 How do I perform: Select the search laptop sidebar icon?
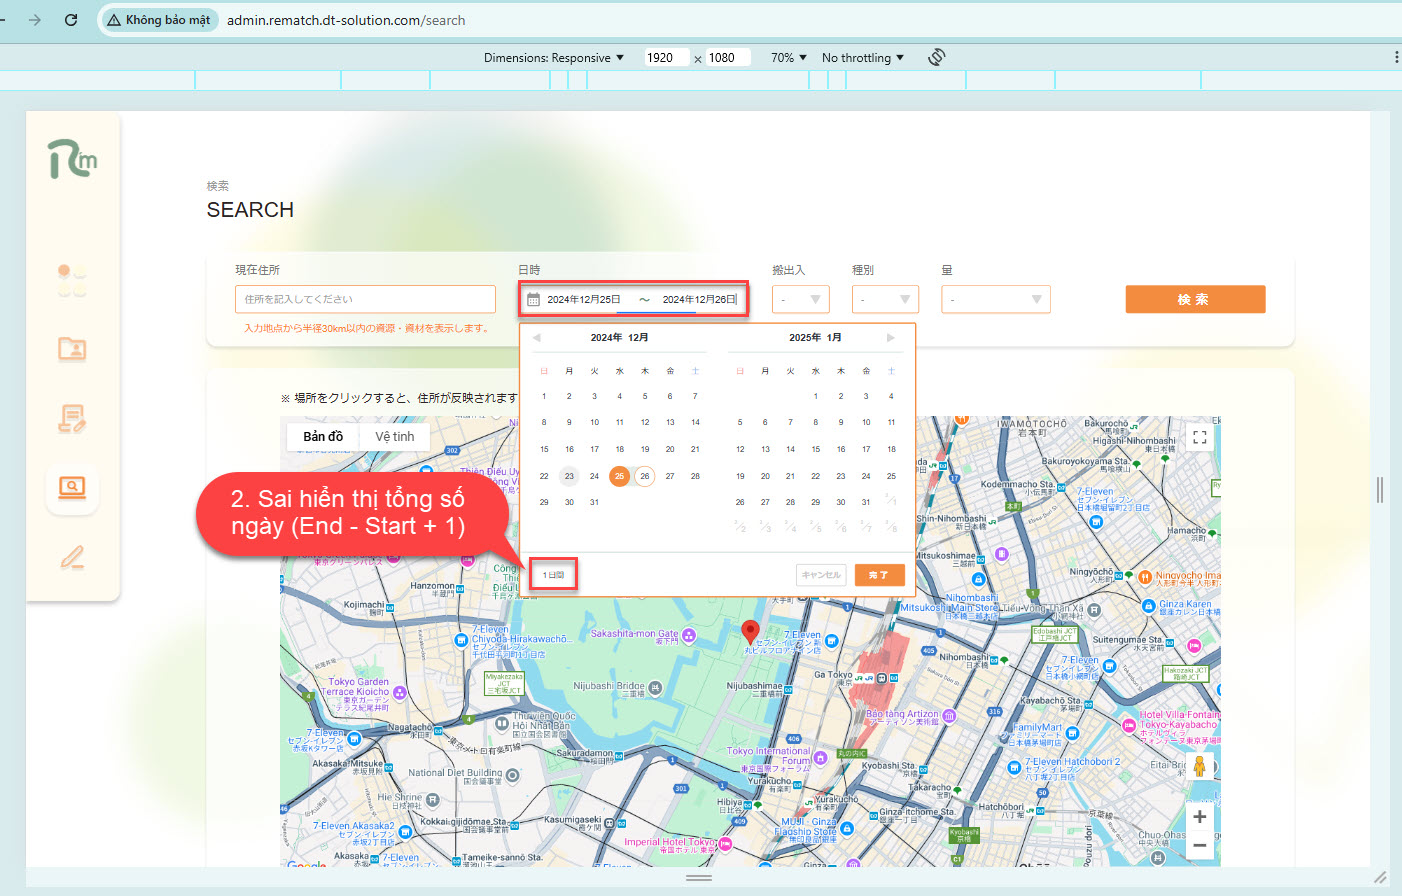72,487
